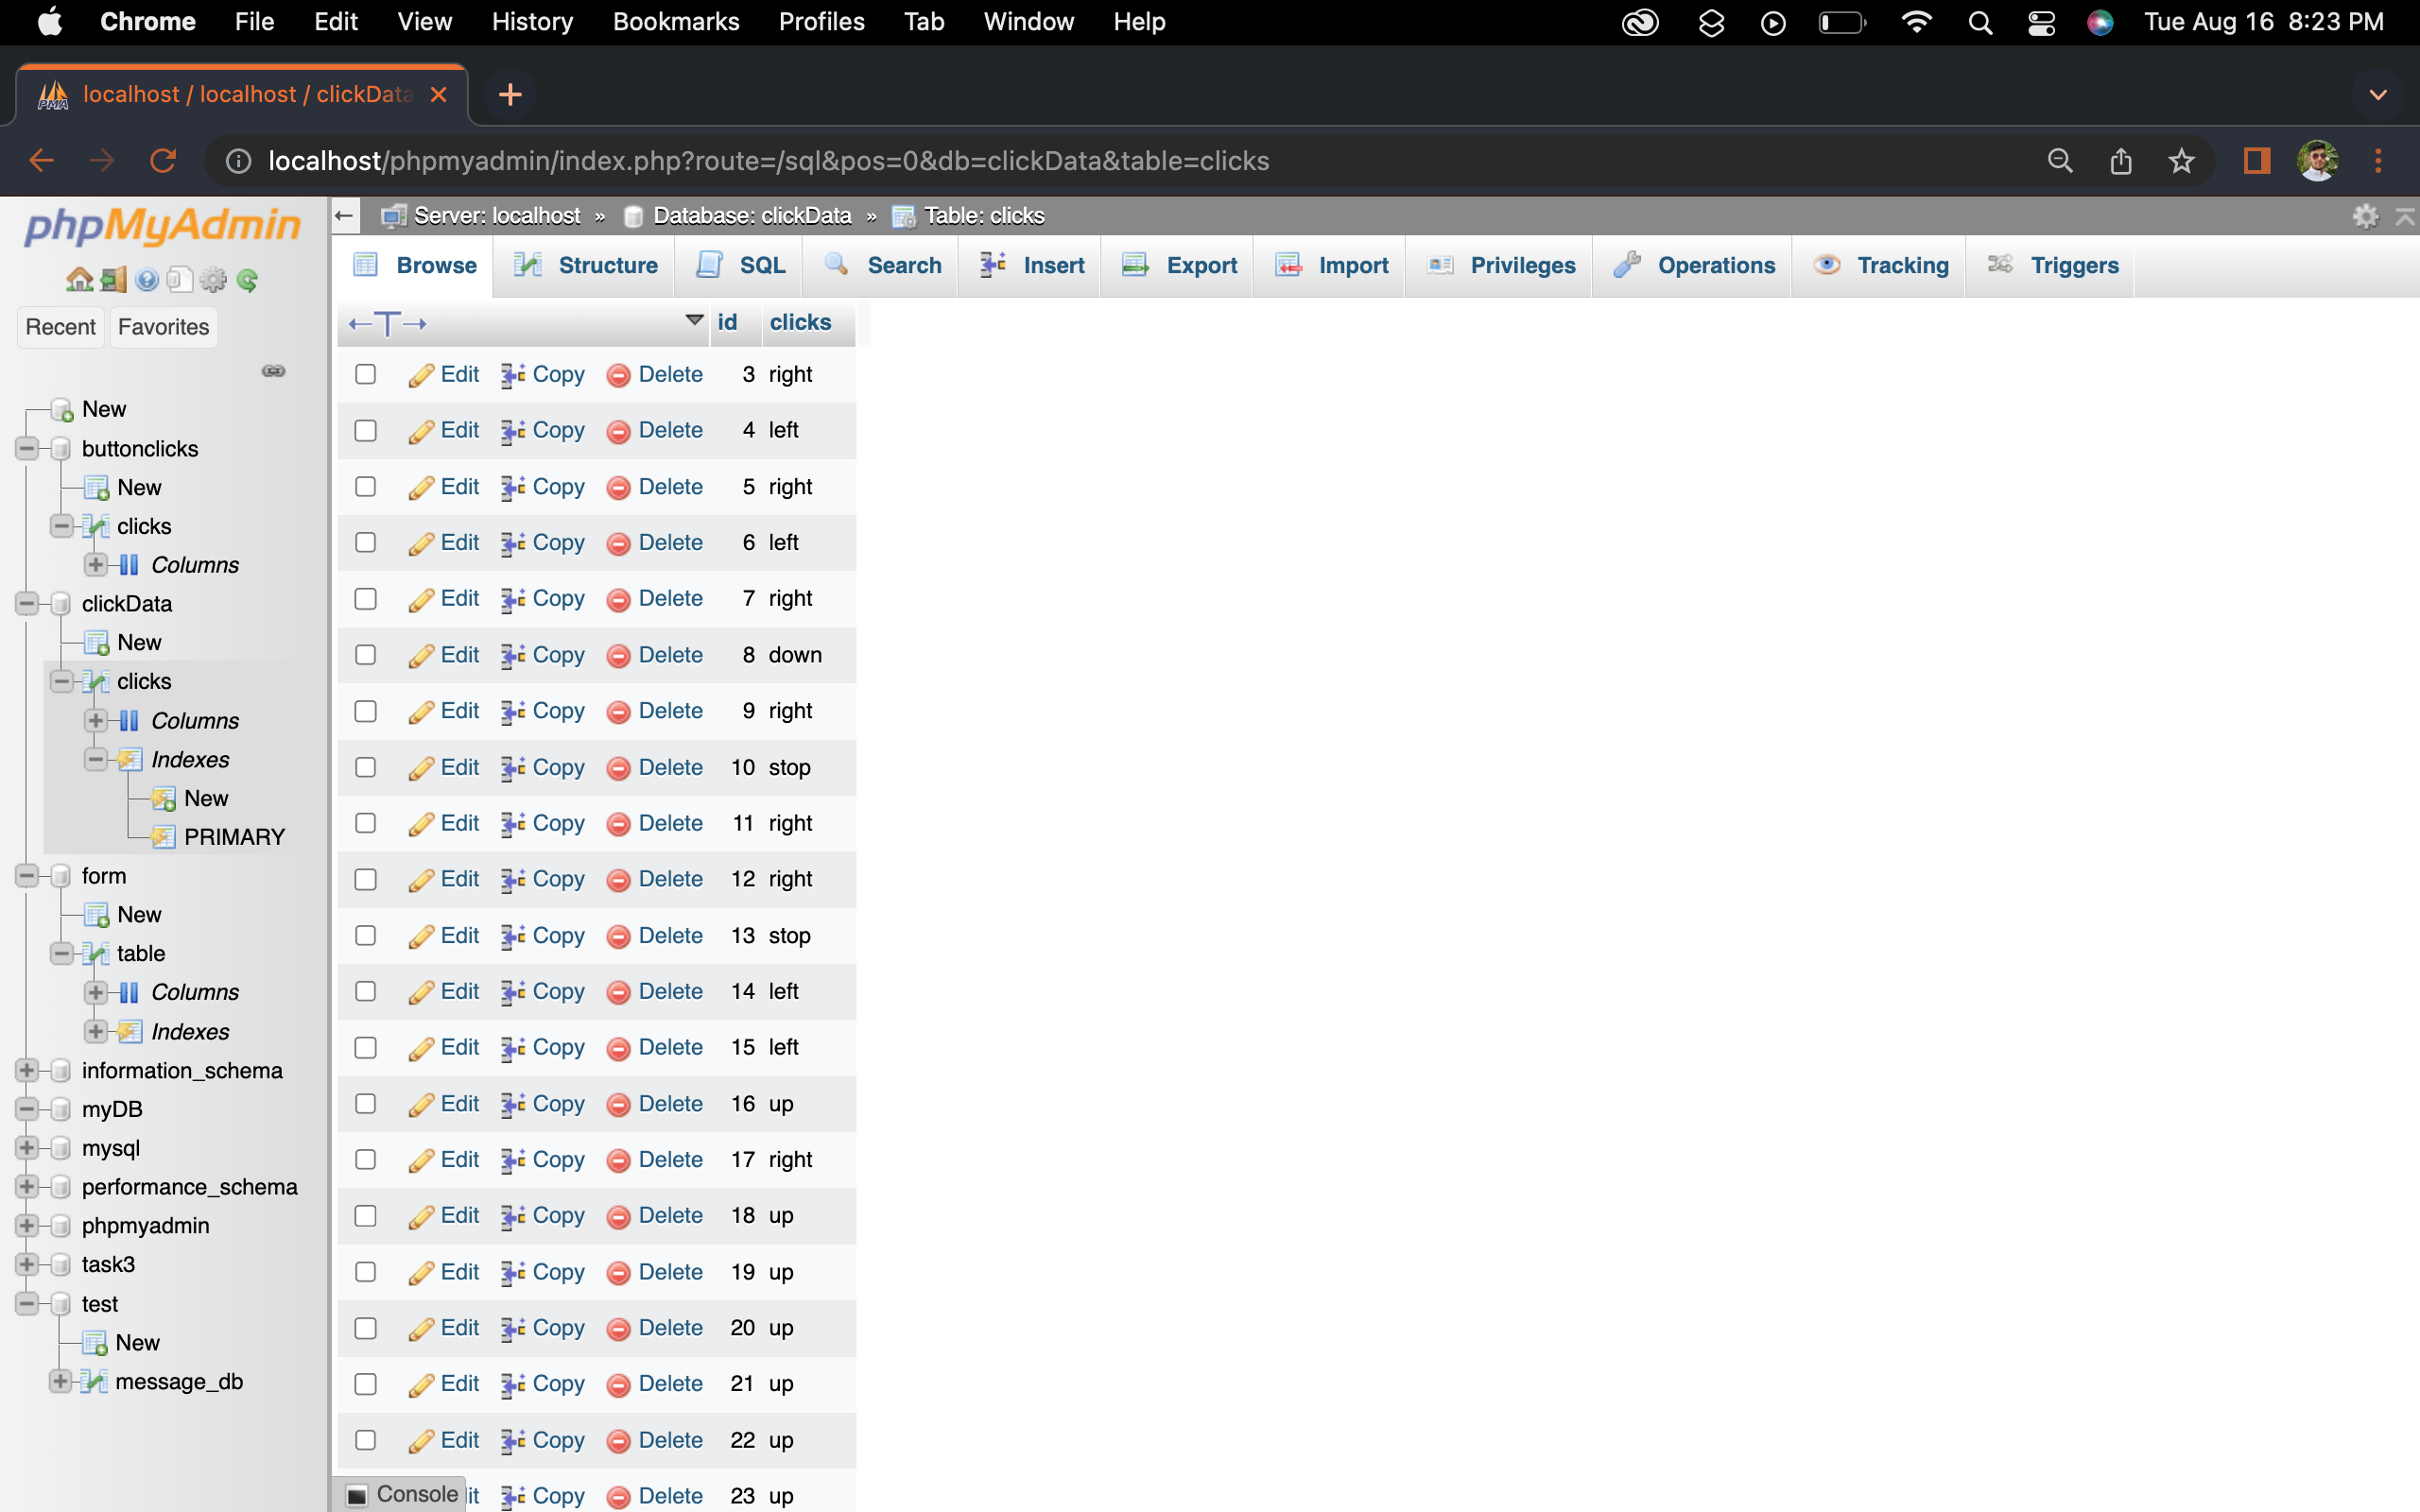Open the Favorites tables button

click(163, 327)
